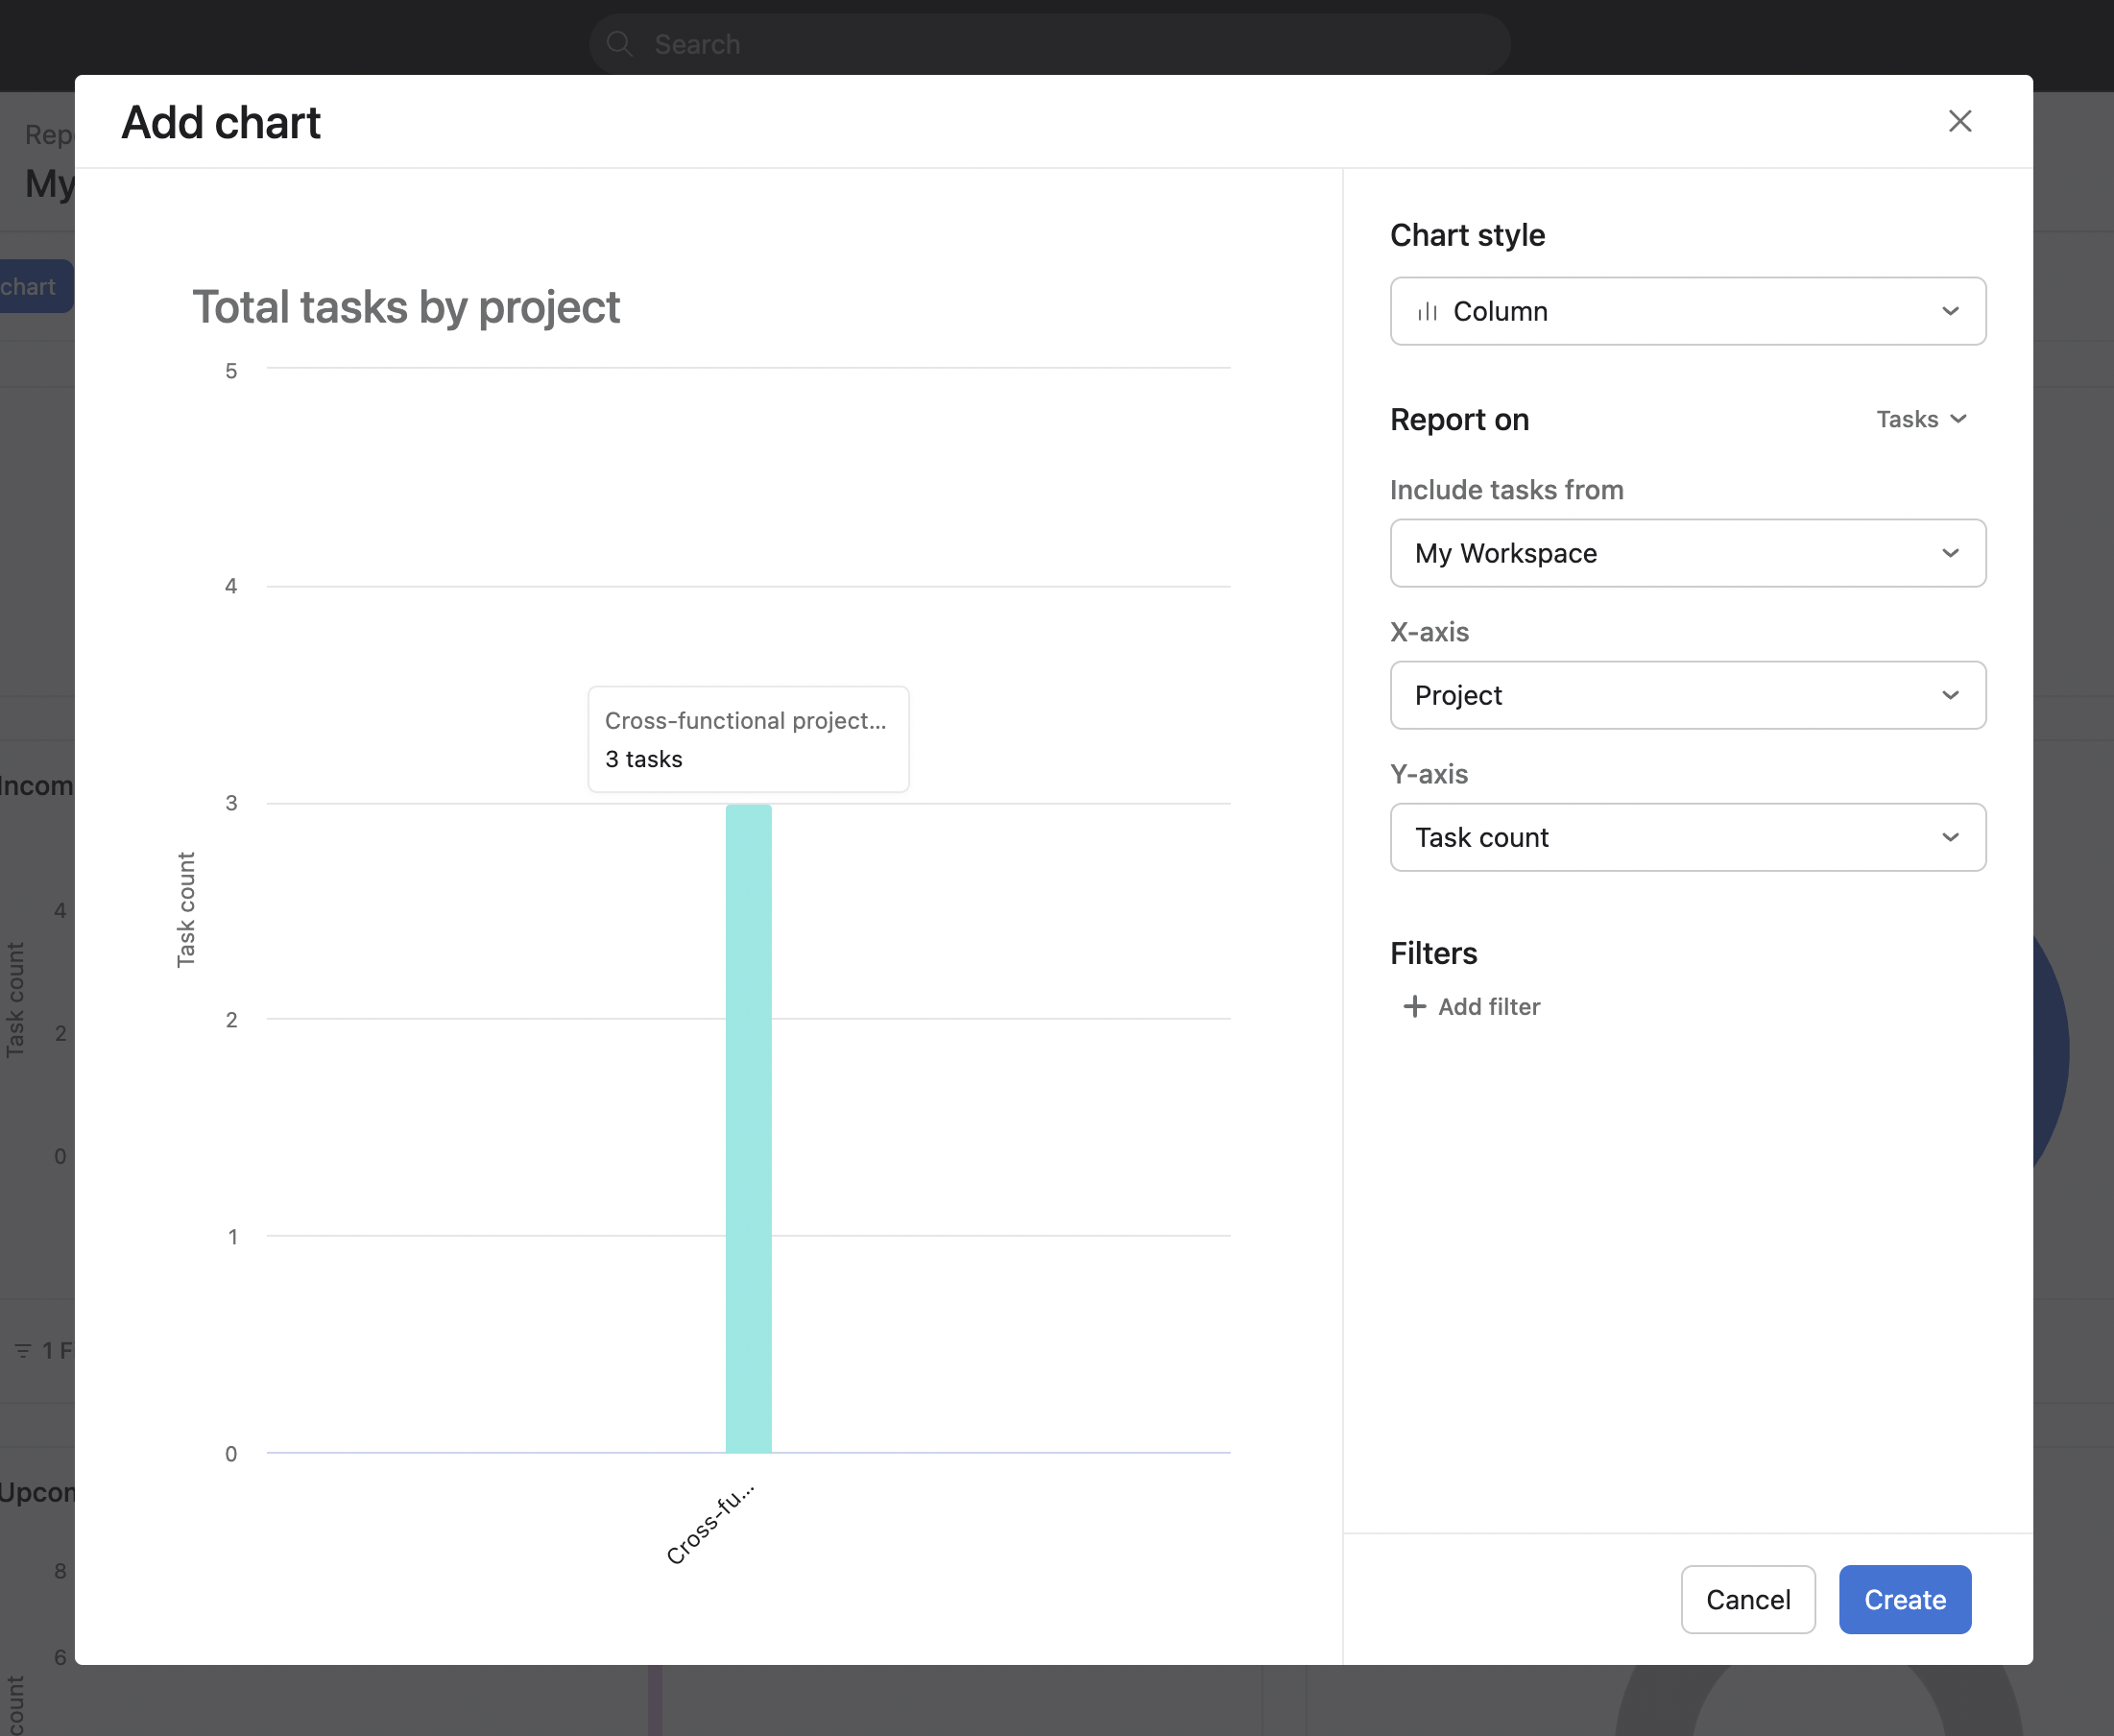Click the chevron arrow in the Project field
Viewport: 2114px width, 1736px height.
pos(1949,695)
